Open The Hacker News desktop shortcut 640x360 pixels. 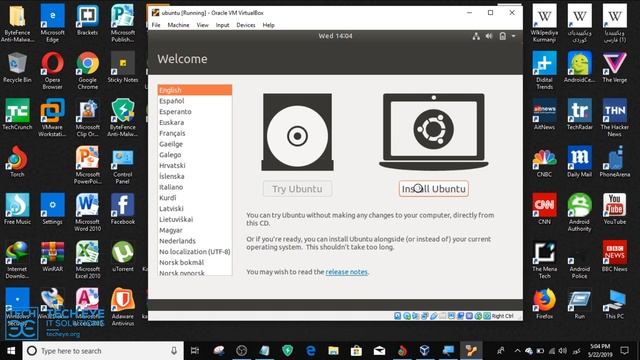coord(615,118)
